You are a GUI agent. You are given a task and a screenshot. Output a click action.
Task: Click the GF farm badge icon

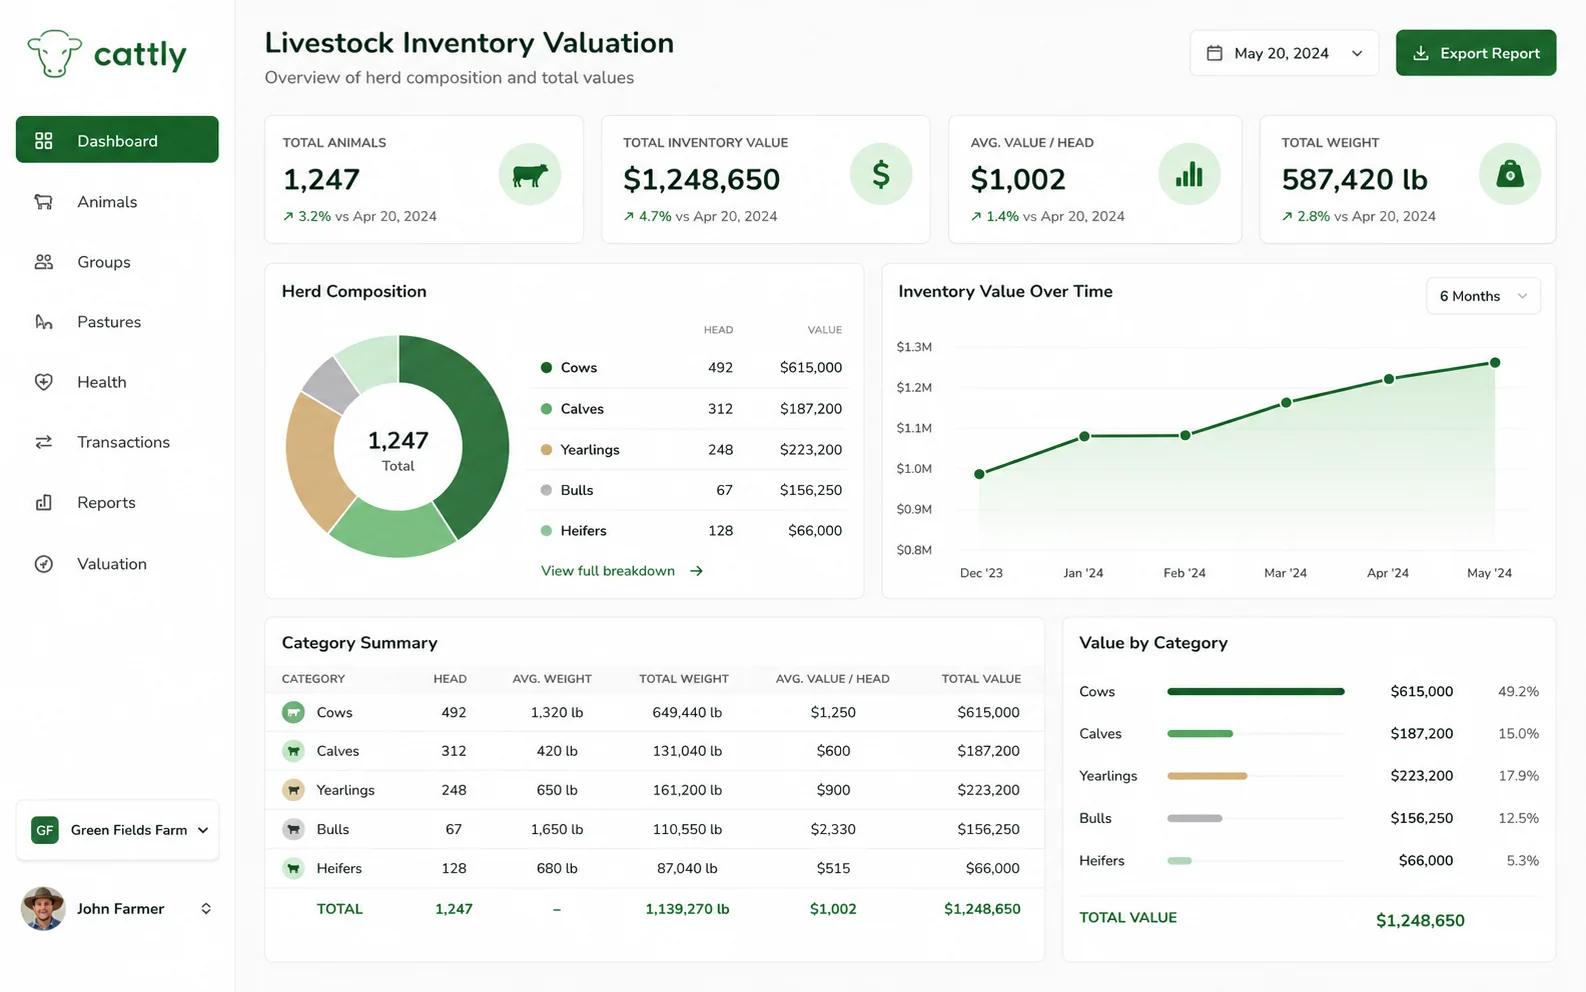point(44,830)
